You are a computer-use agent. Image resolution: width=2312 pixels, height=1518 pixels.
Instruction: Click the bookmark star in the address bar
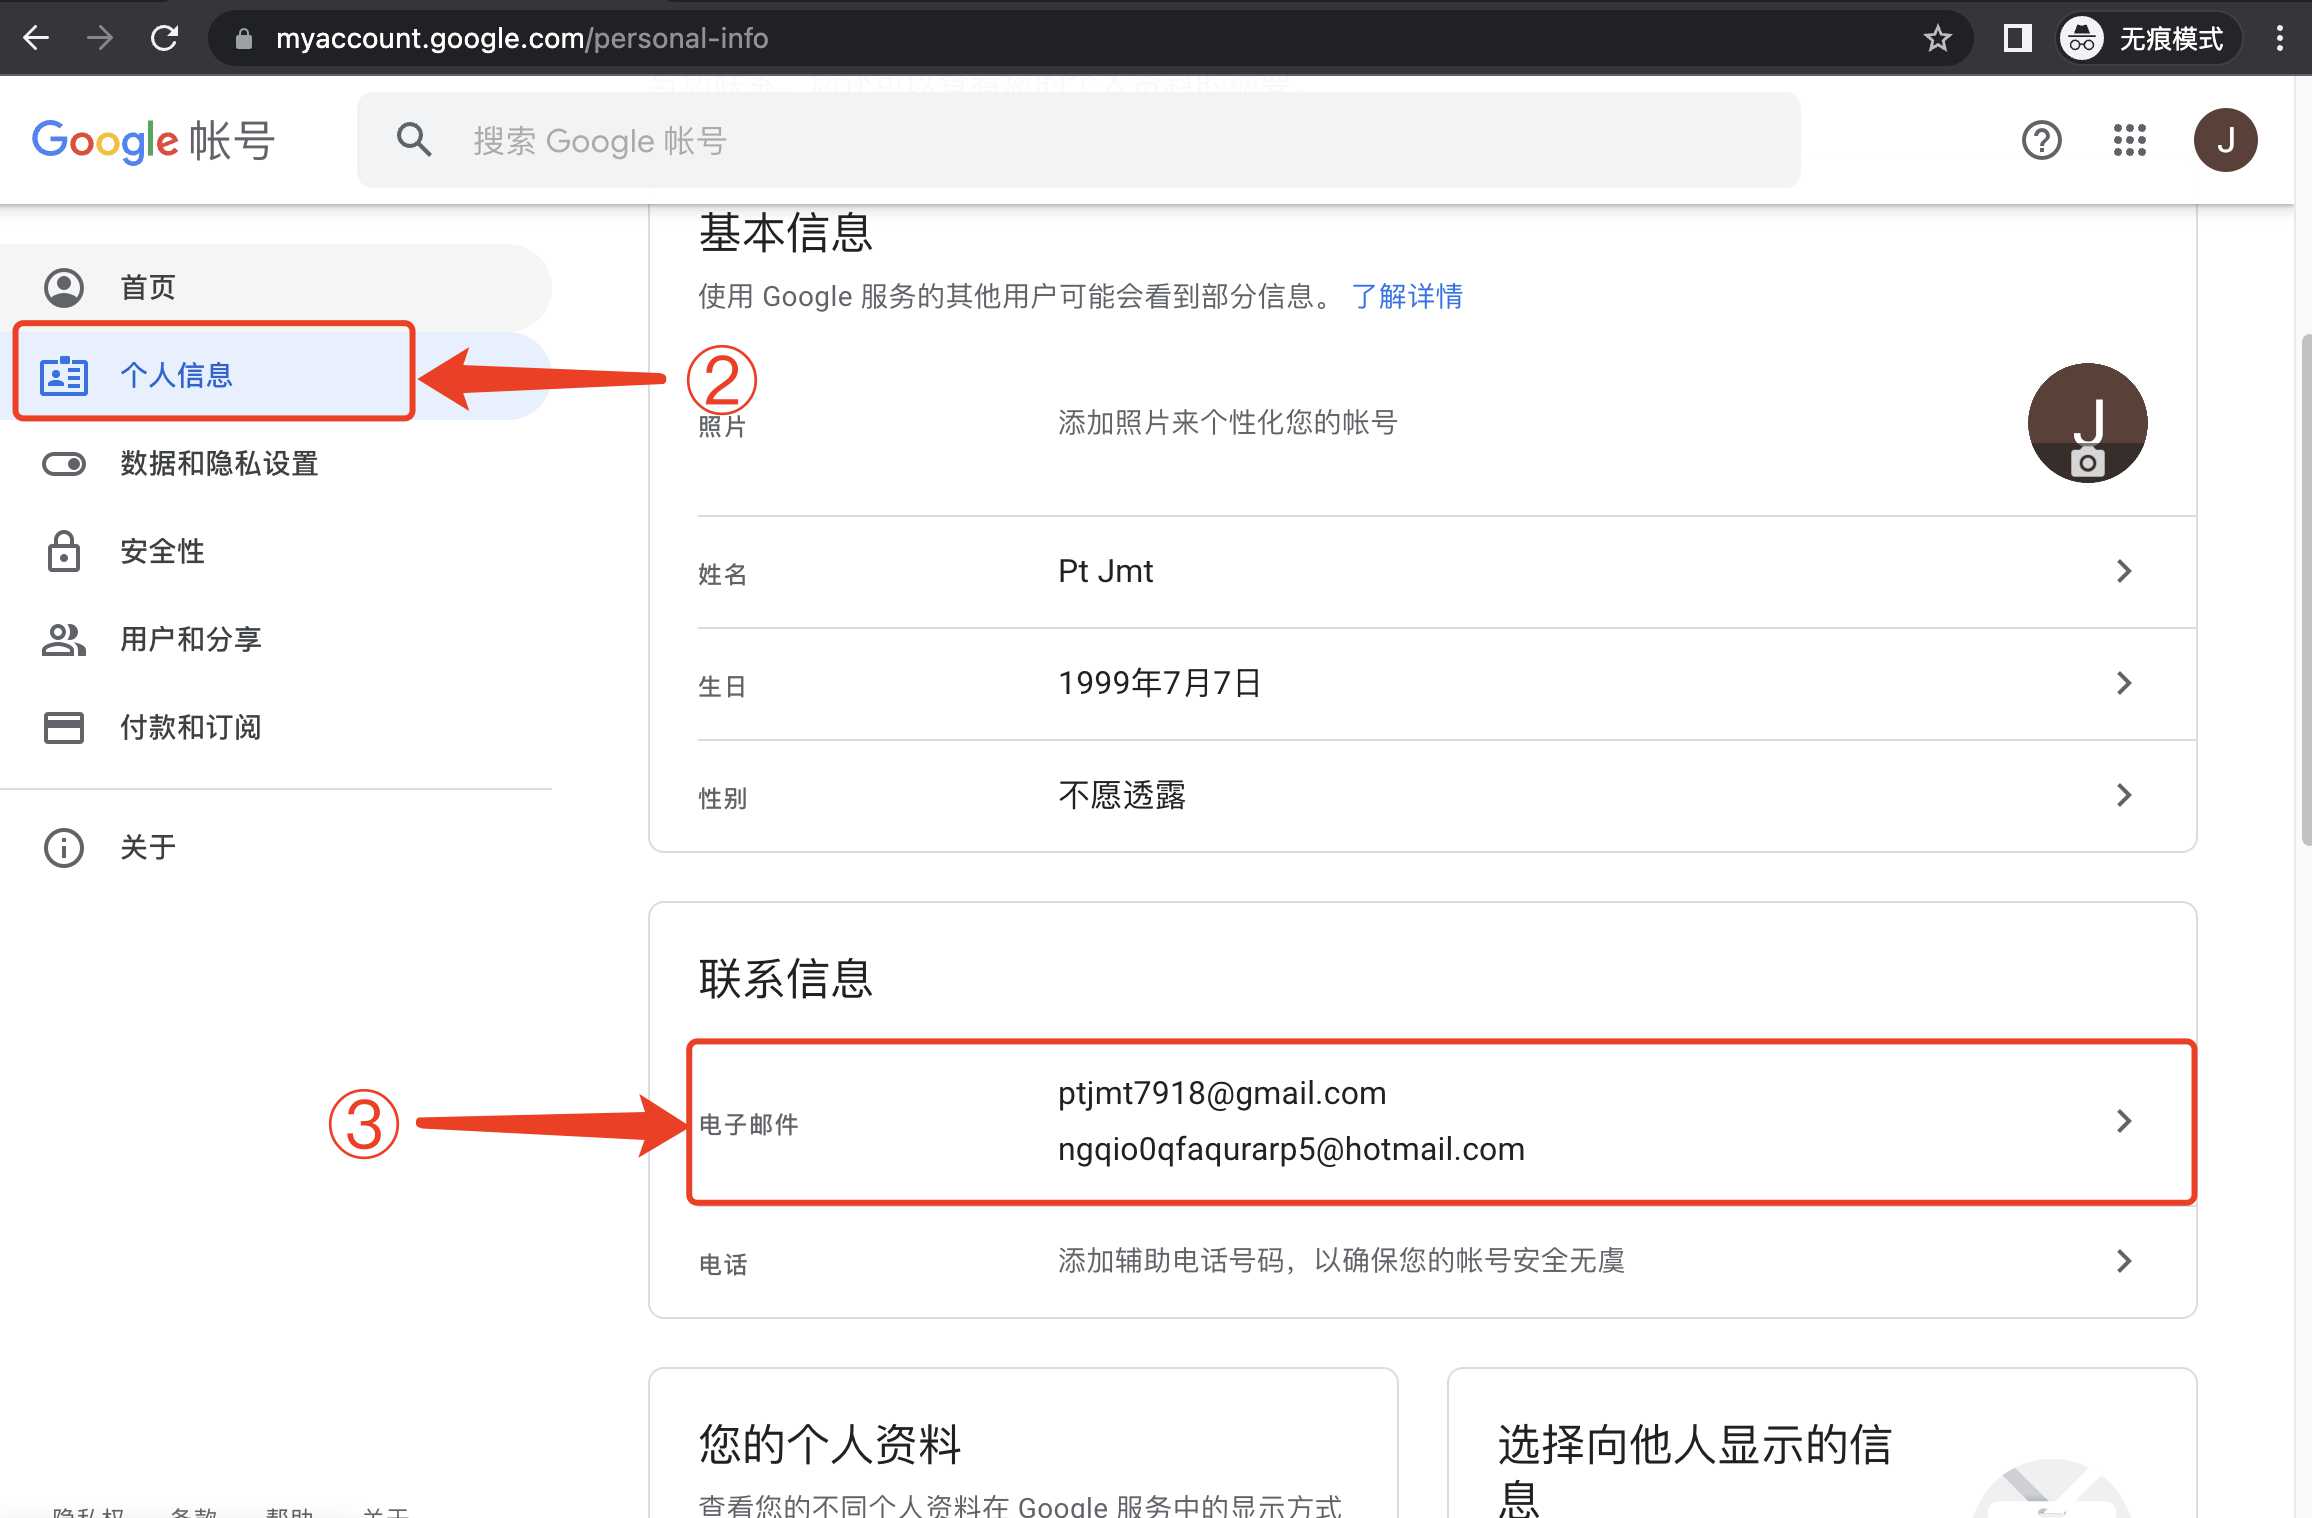pyautogui.click(x=1938, y=38)
